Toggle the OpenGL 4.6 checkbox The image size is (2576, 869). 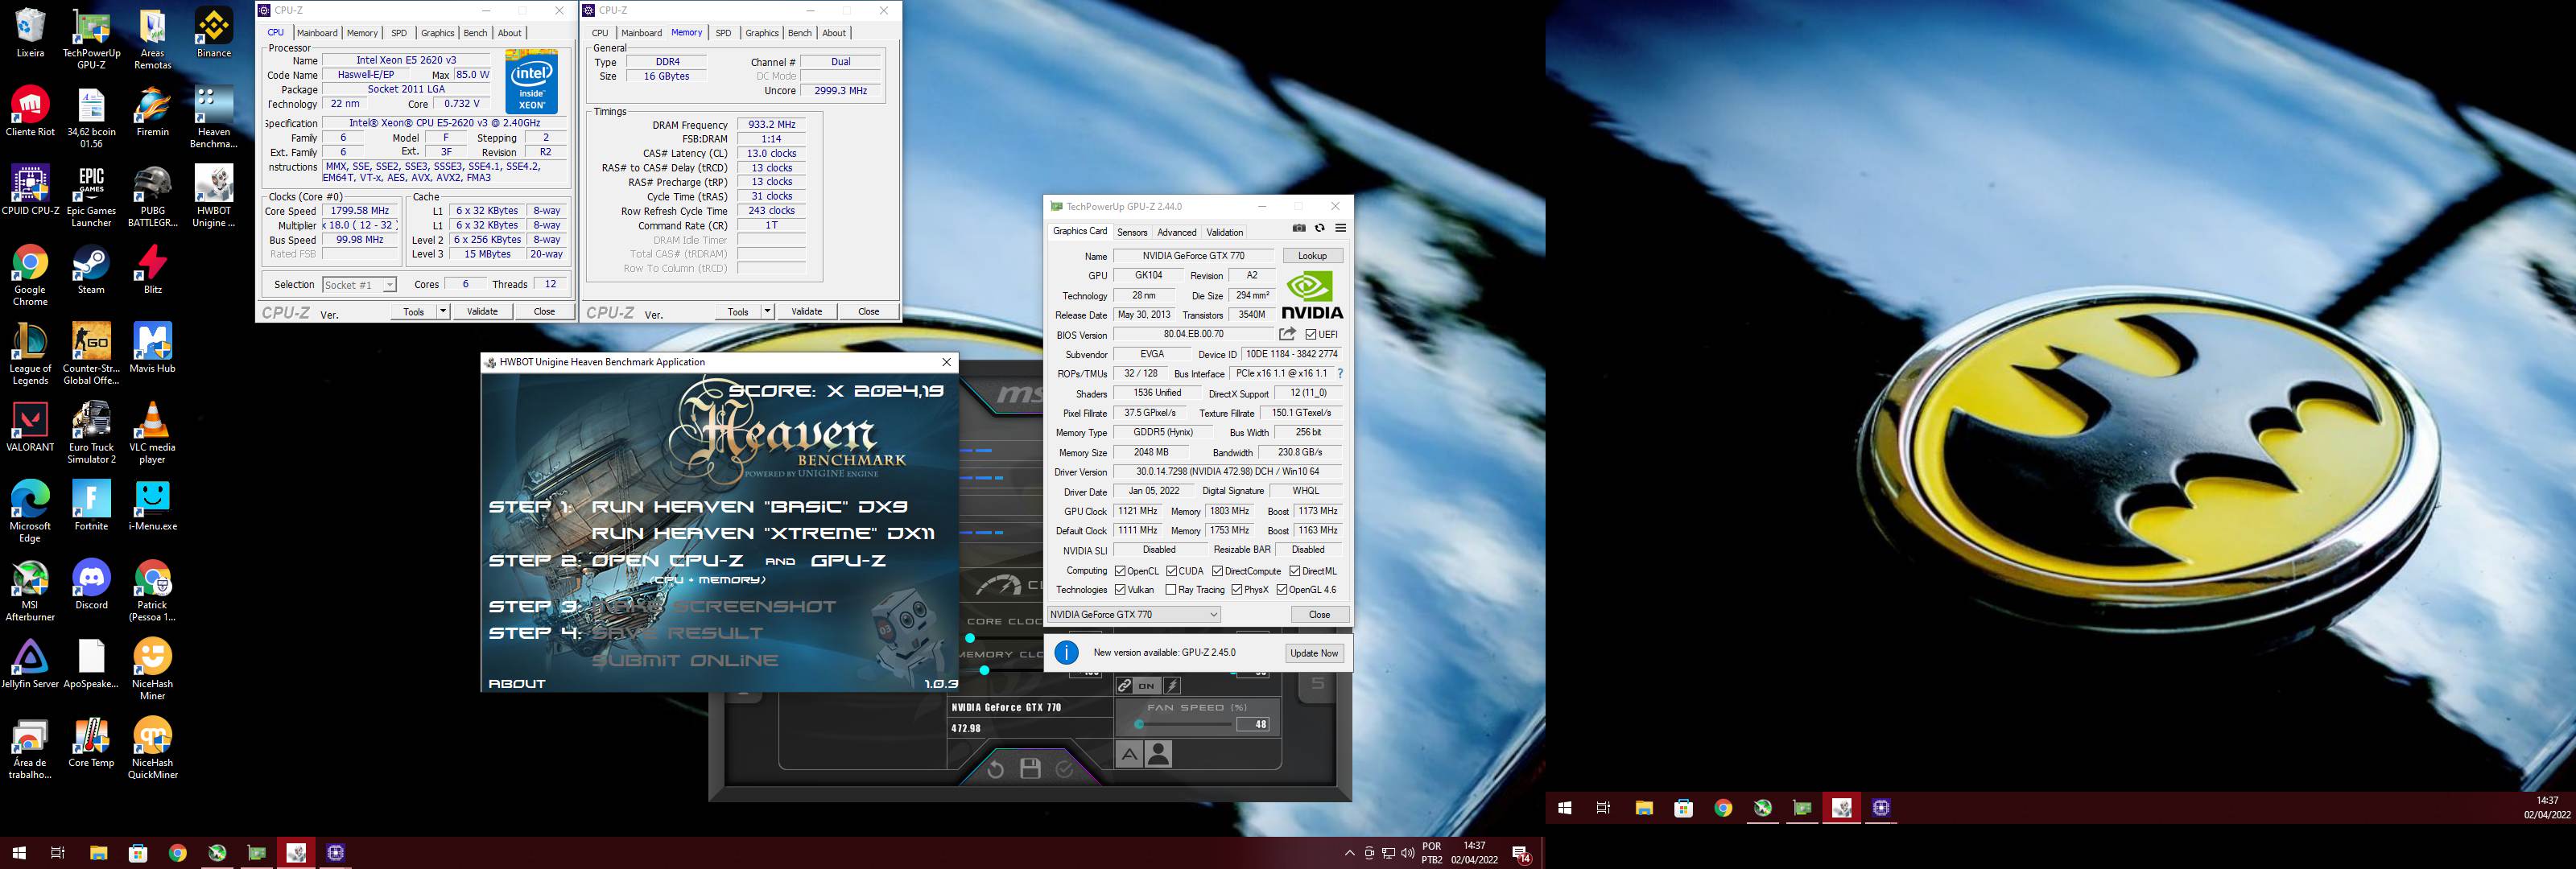click(1282, 590)
